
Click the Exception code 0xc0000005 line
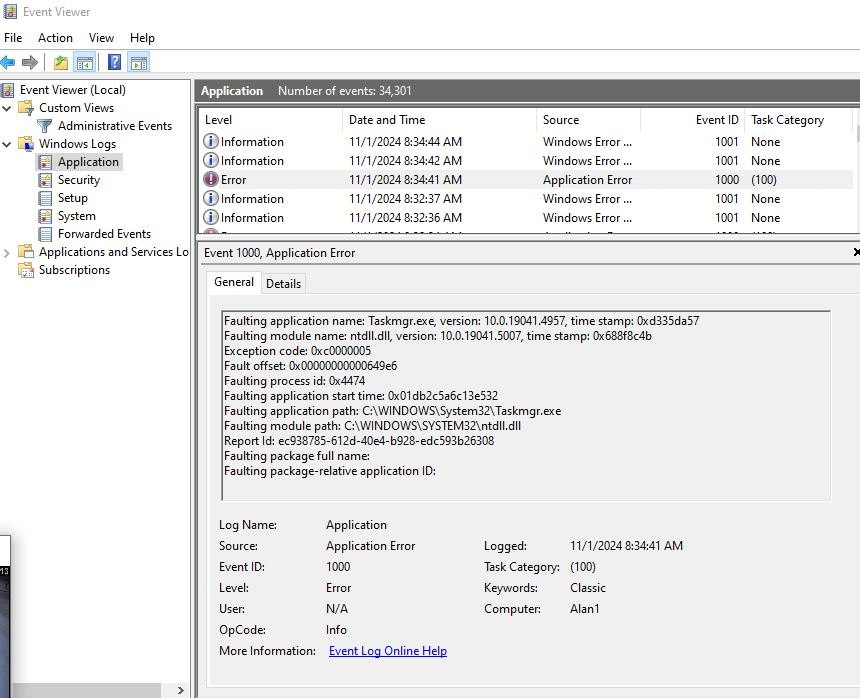point(297,351)
